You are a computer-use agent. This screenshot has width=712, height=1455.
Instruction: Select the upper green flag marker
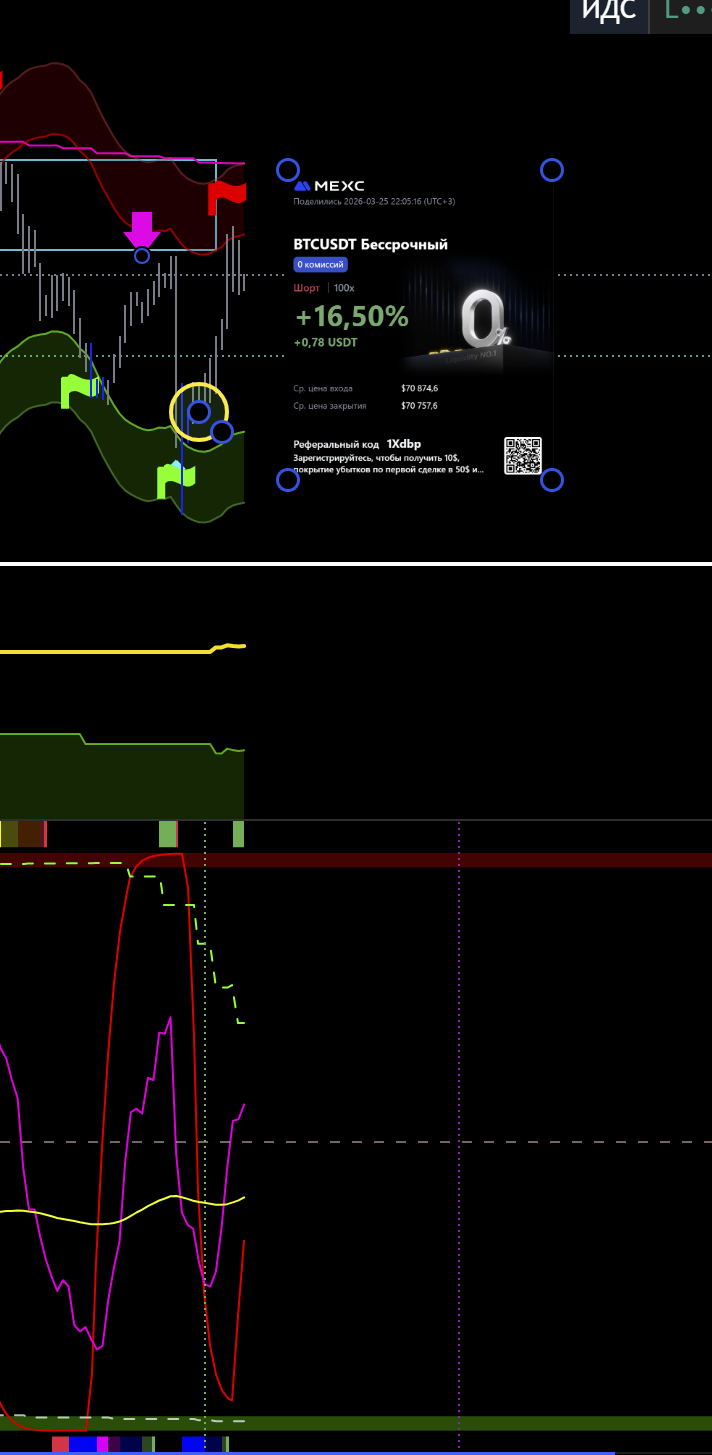[79, 389]
